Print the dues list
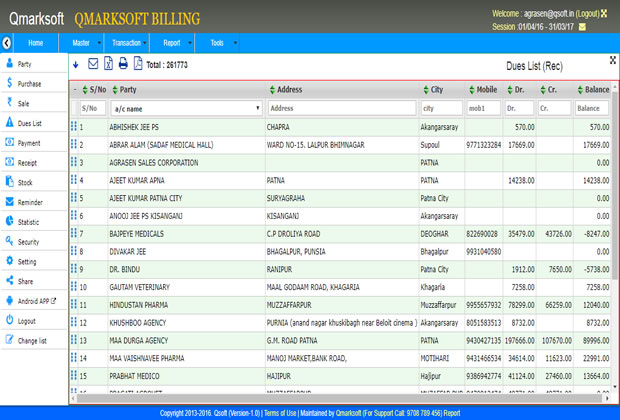Image resolution: width=620 pixels, height=420 pixels. click(123, 63)
